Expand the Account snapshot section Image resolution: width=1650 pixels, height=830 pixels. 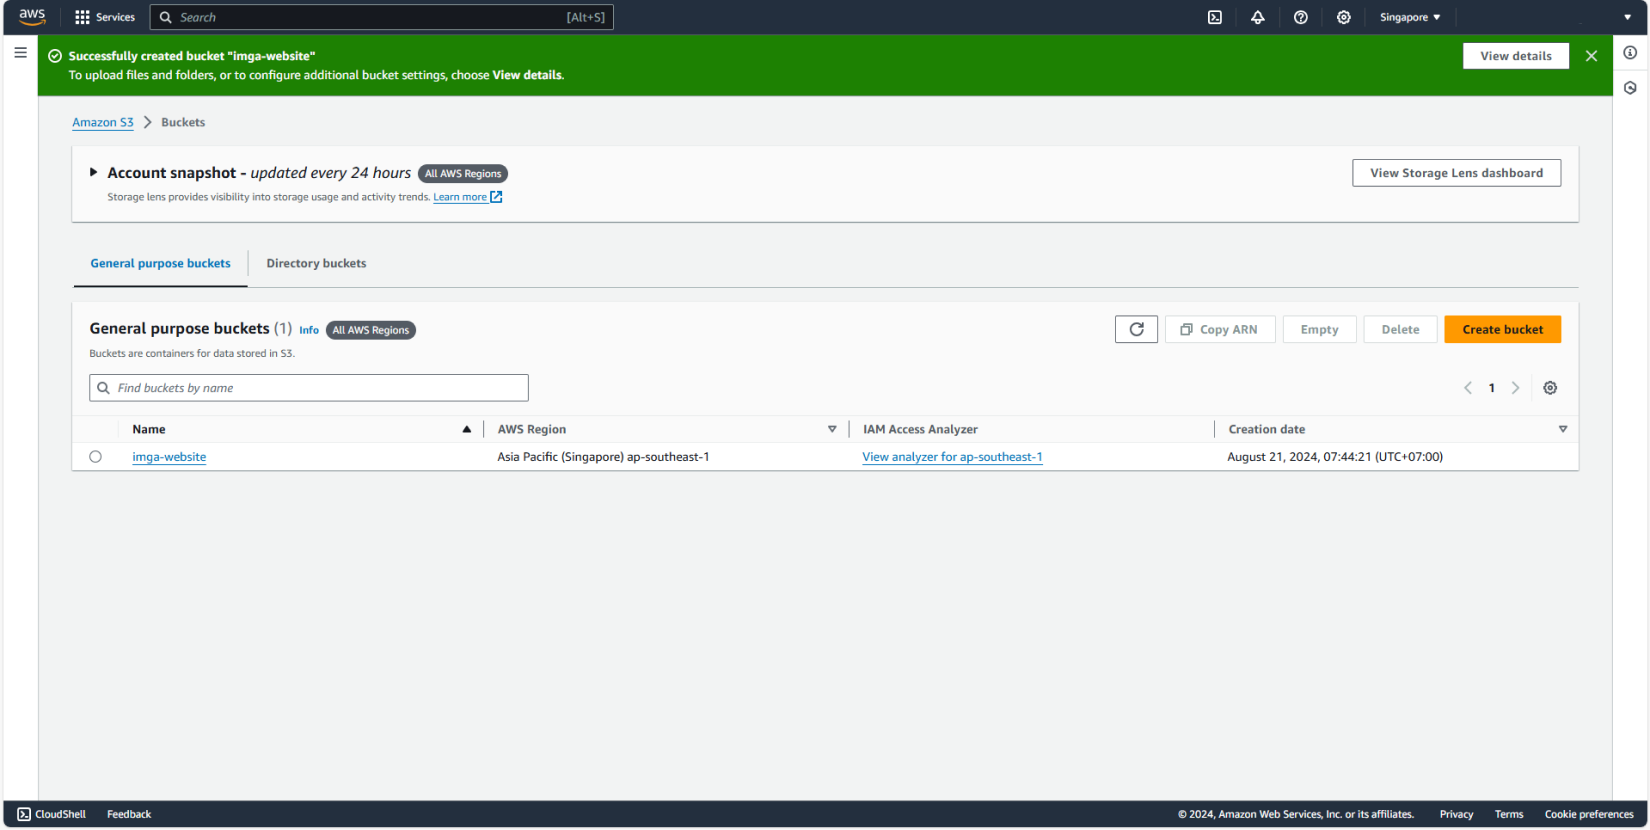pos(93,172)
